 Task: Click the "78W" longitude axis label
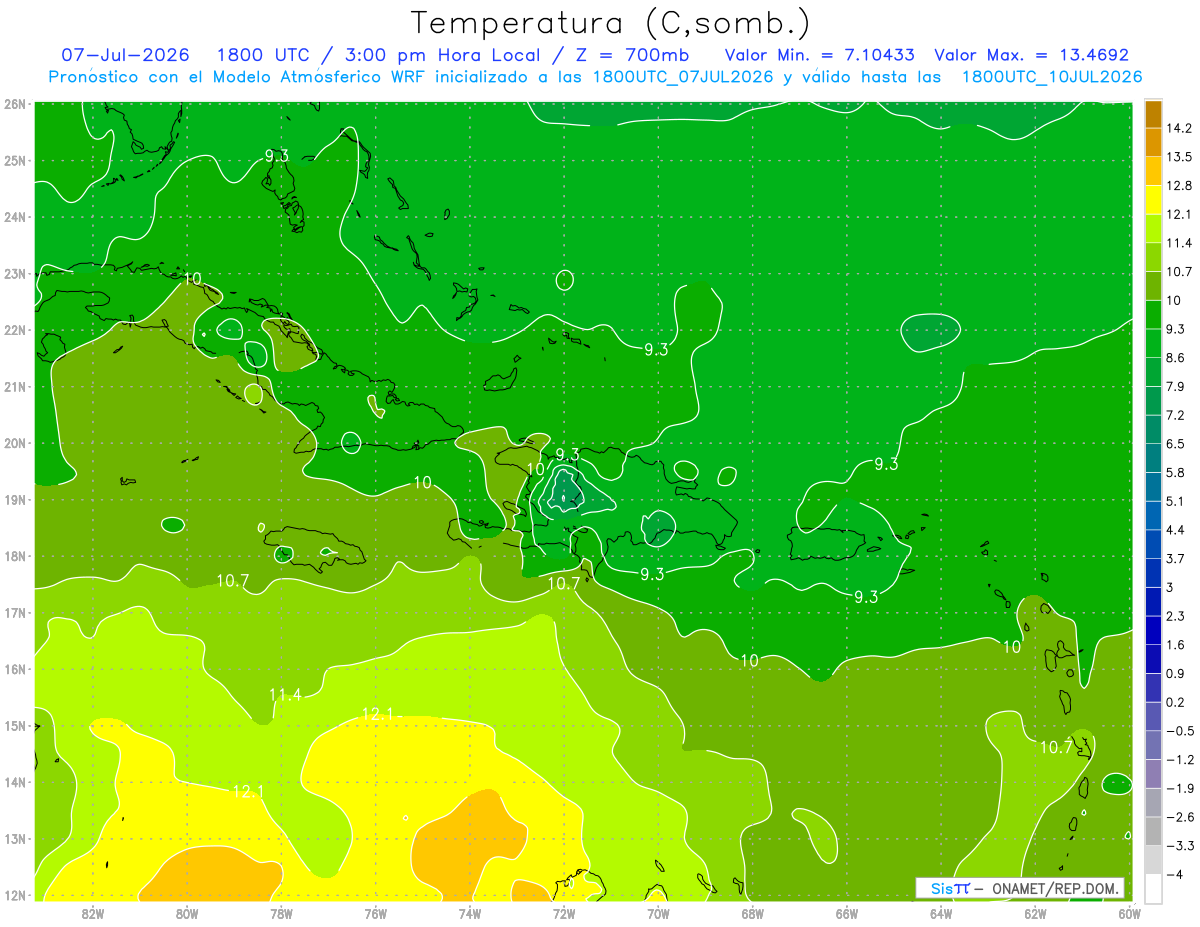pos(281,913)
